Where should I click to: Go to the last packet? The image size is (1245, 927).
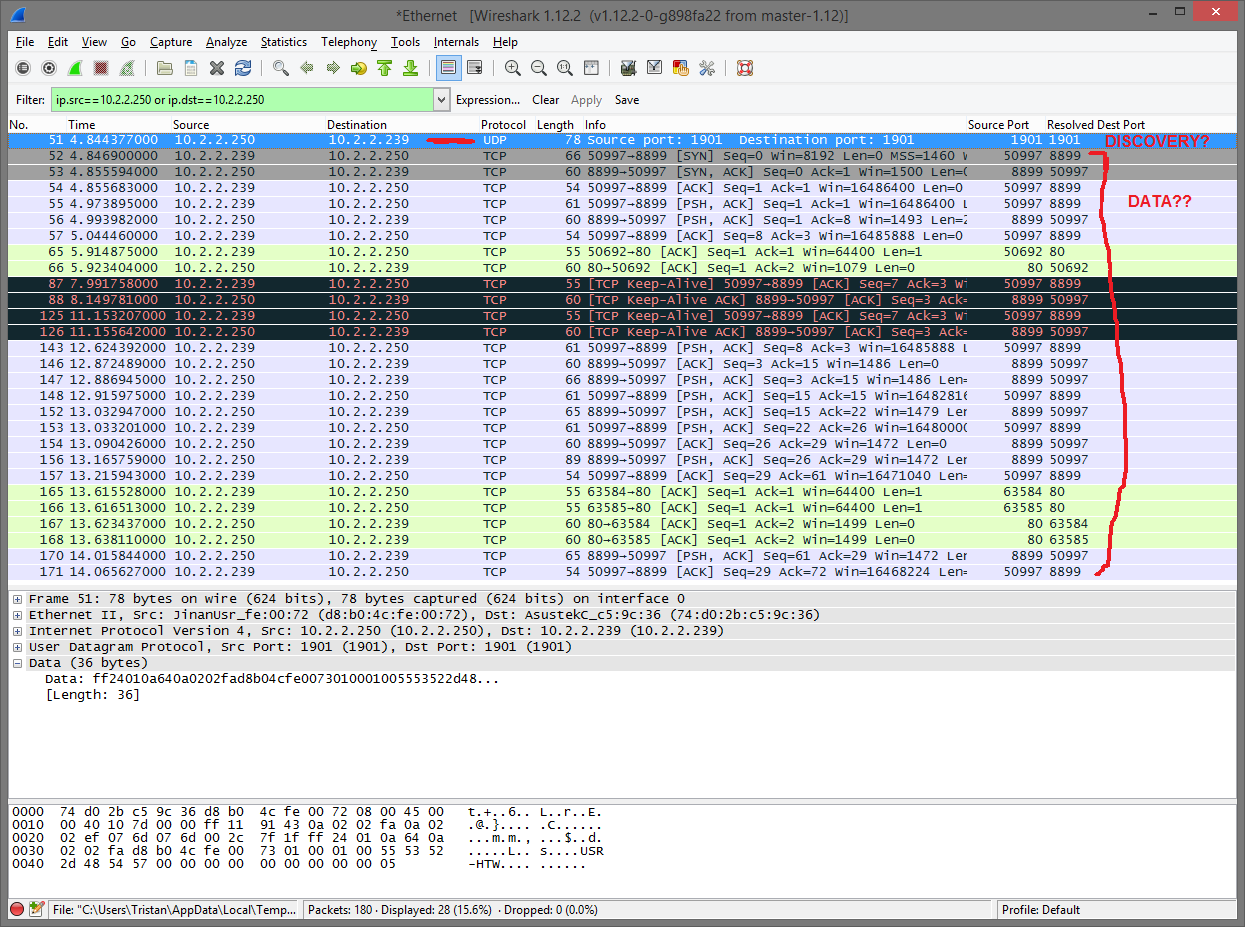(411, 68)
